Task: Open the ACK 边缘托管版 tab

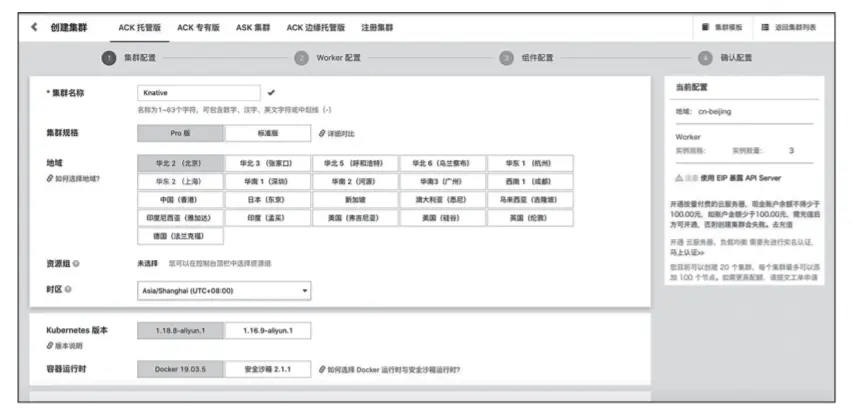Action: click(x=316, y=28)
